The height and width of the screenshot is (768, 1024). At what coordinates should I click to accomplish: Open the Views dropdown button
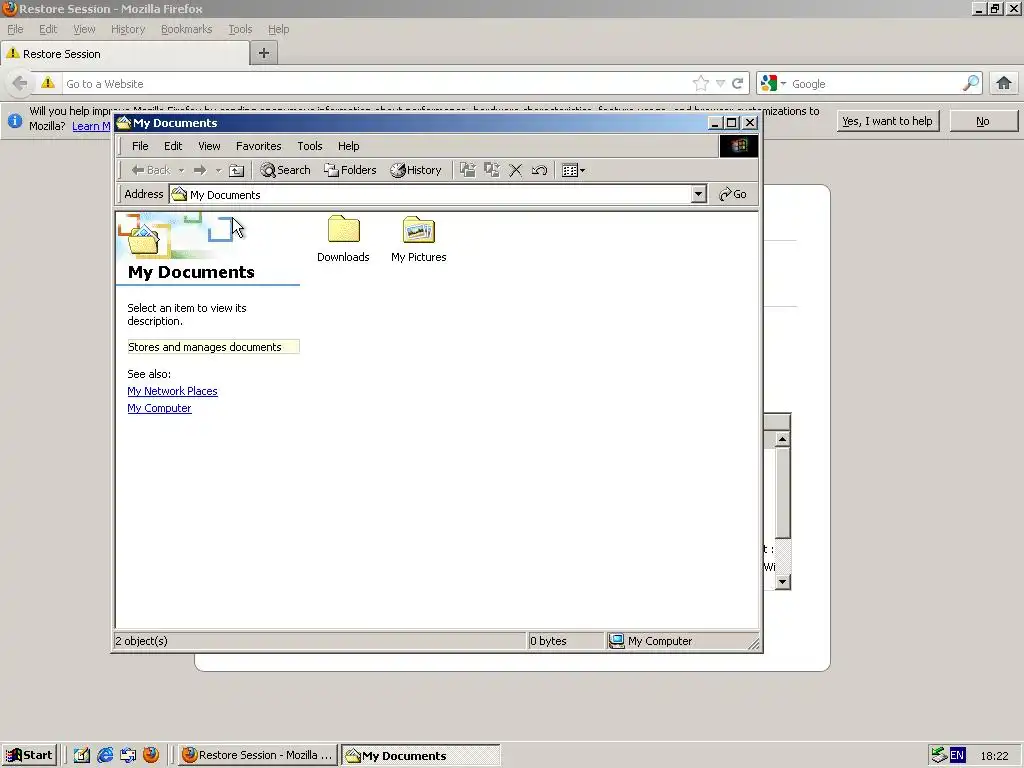573,170
